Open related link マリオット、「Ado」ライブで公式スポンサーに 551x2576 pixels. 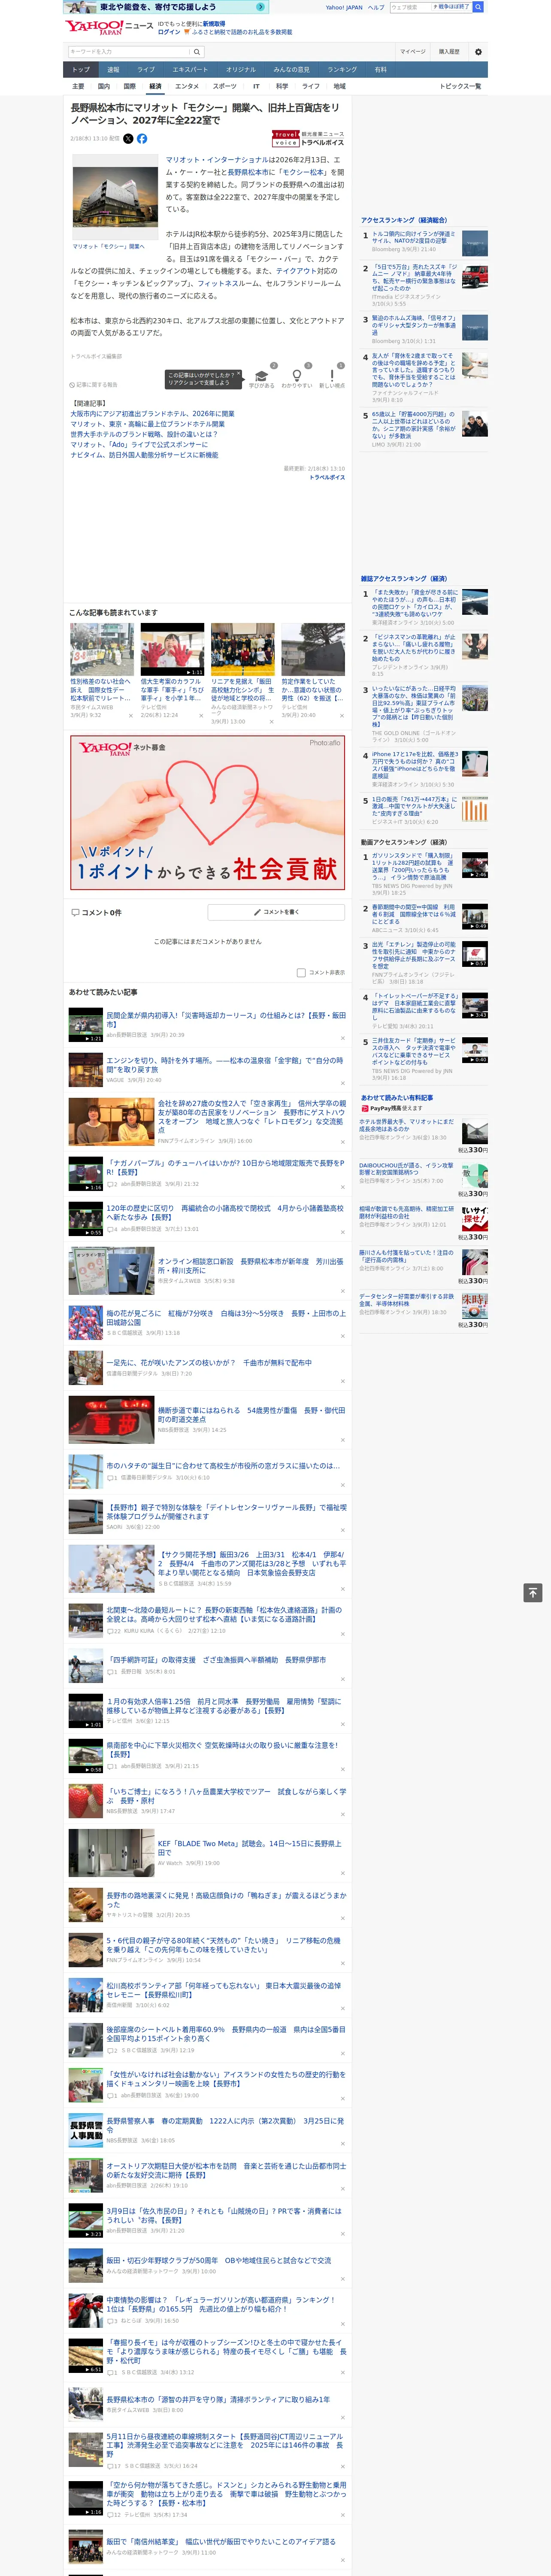click(139, 445)
